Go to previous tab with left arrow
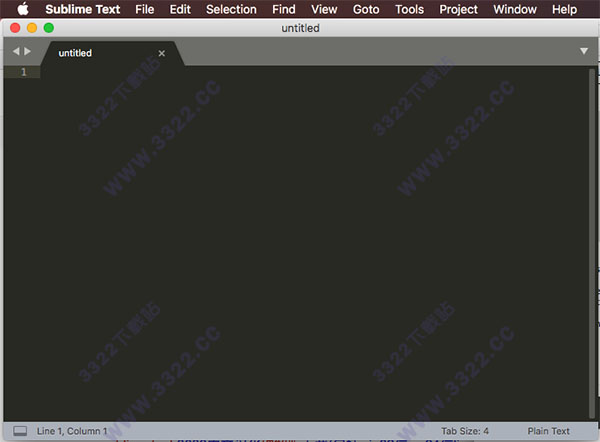 coord(16,51)
